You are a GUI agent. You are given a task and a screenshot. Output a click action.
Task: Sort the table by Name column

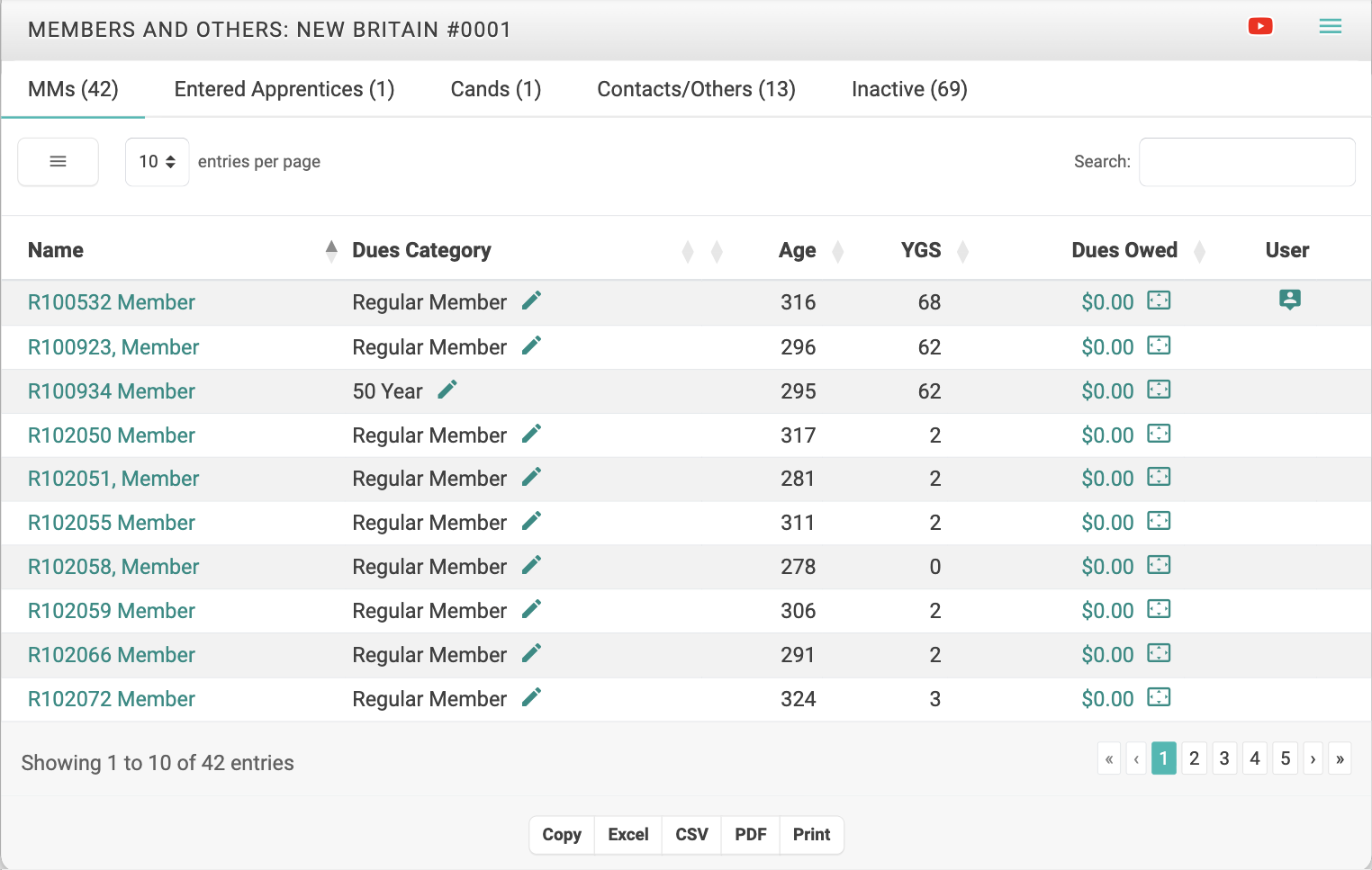click(x=183, y=250)
